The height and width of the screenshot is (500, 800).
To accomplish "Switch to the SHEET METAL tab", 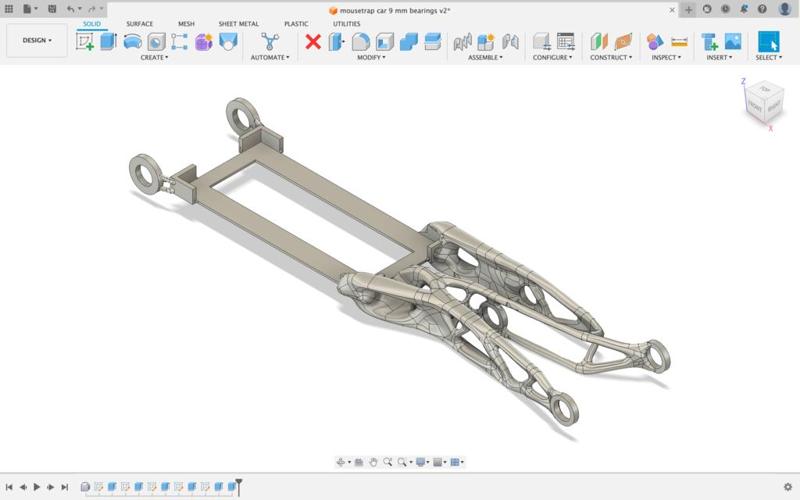I will click(238, 24).
